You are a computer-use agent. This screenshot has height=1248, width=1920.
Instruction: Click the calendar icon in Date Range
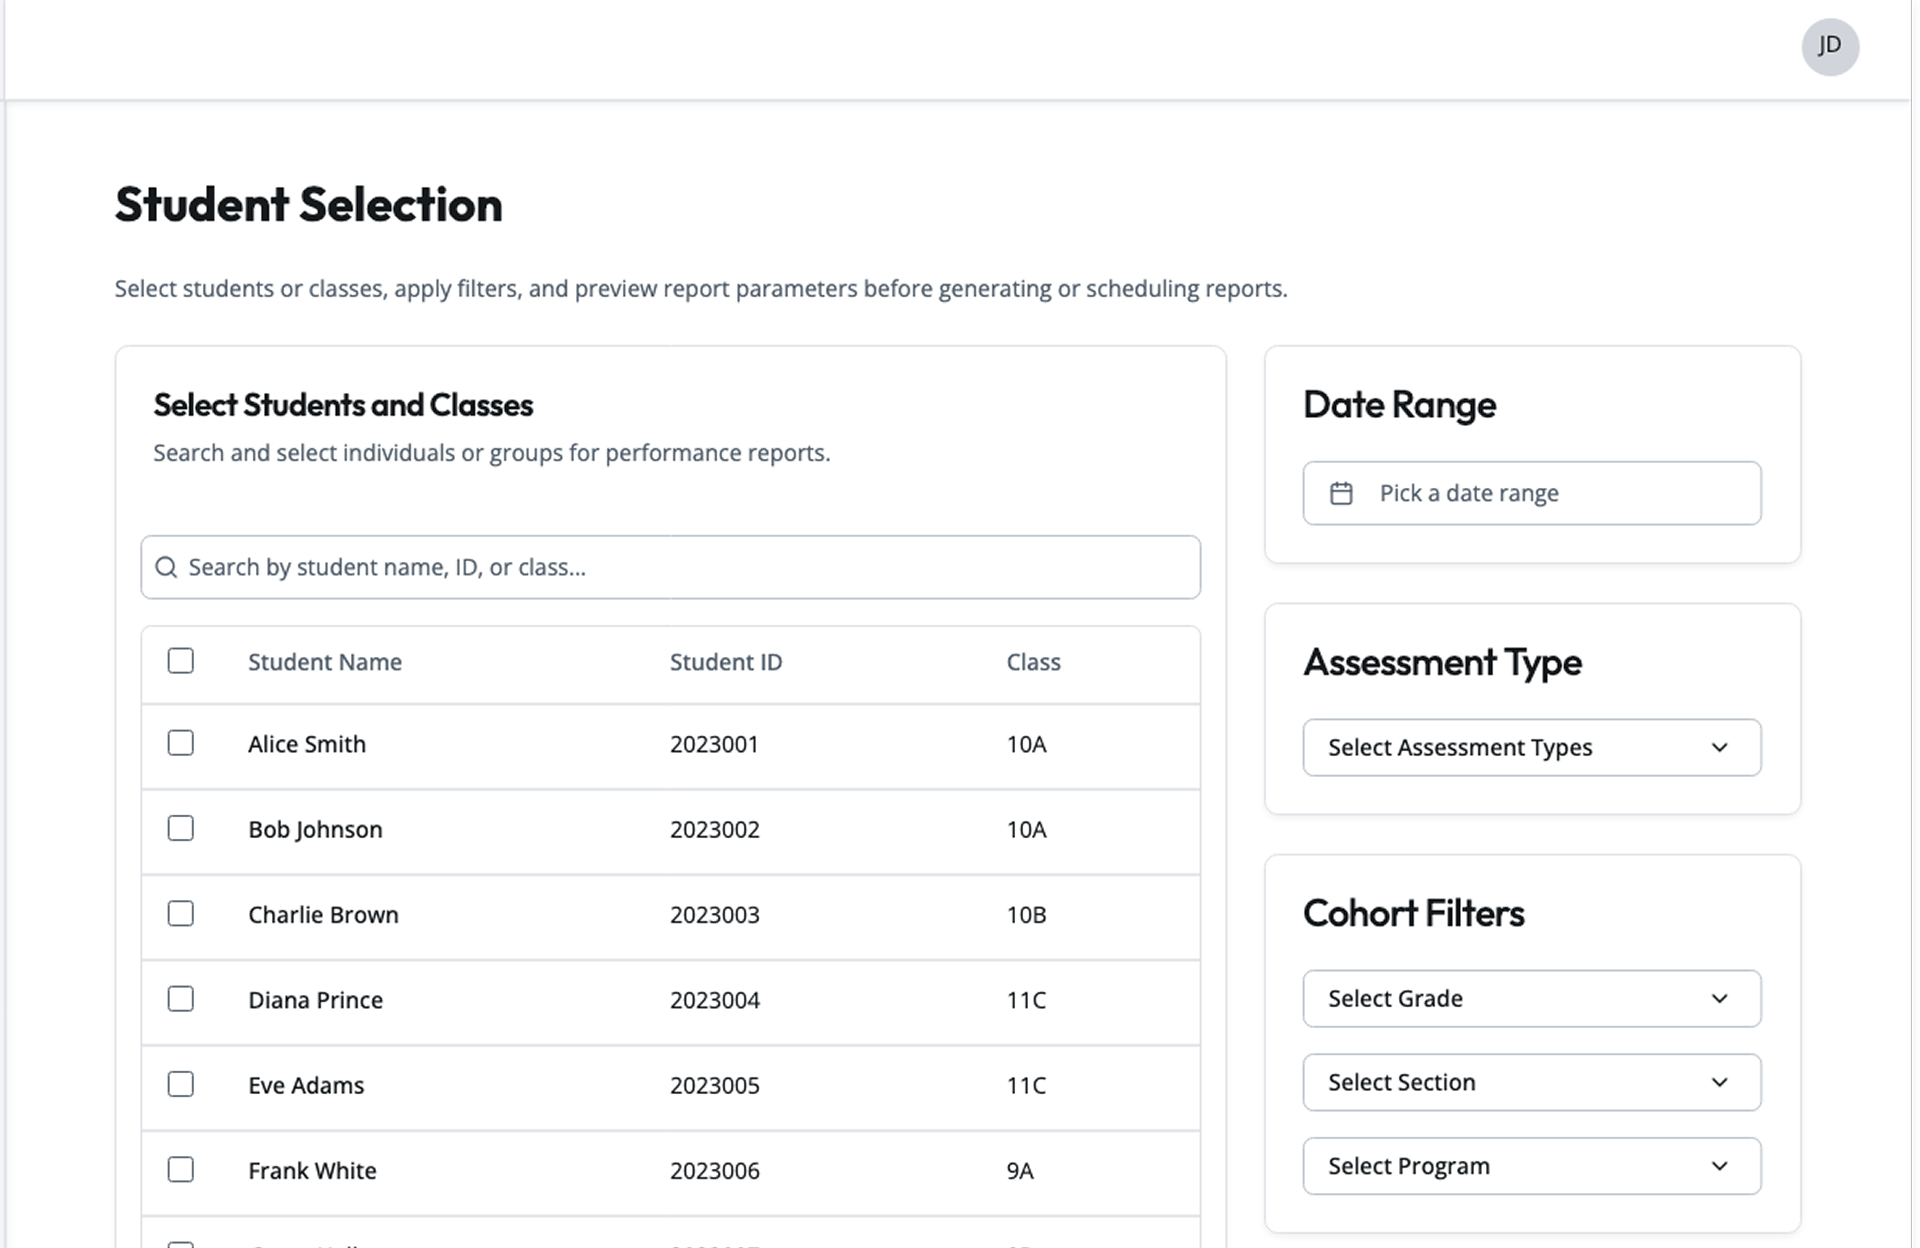click(1341, 493)
